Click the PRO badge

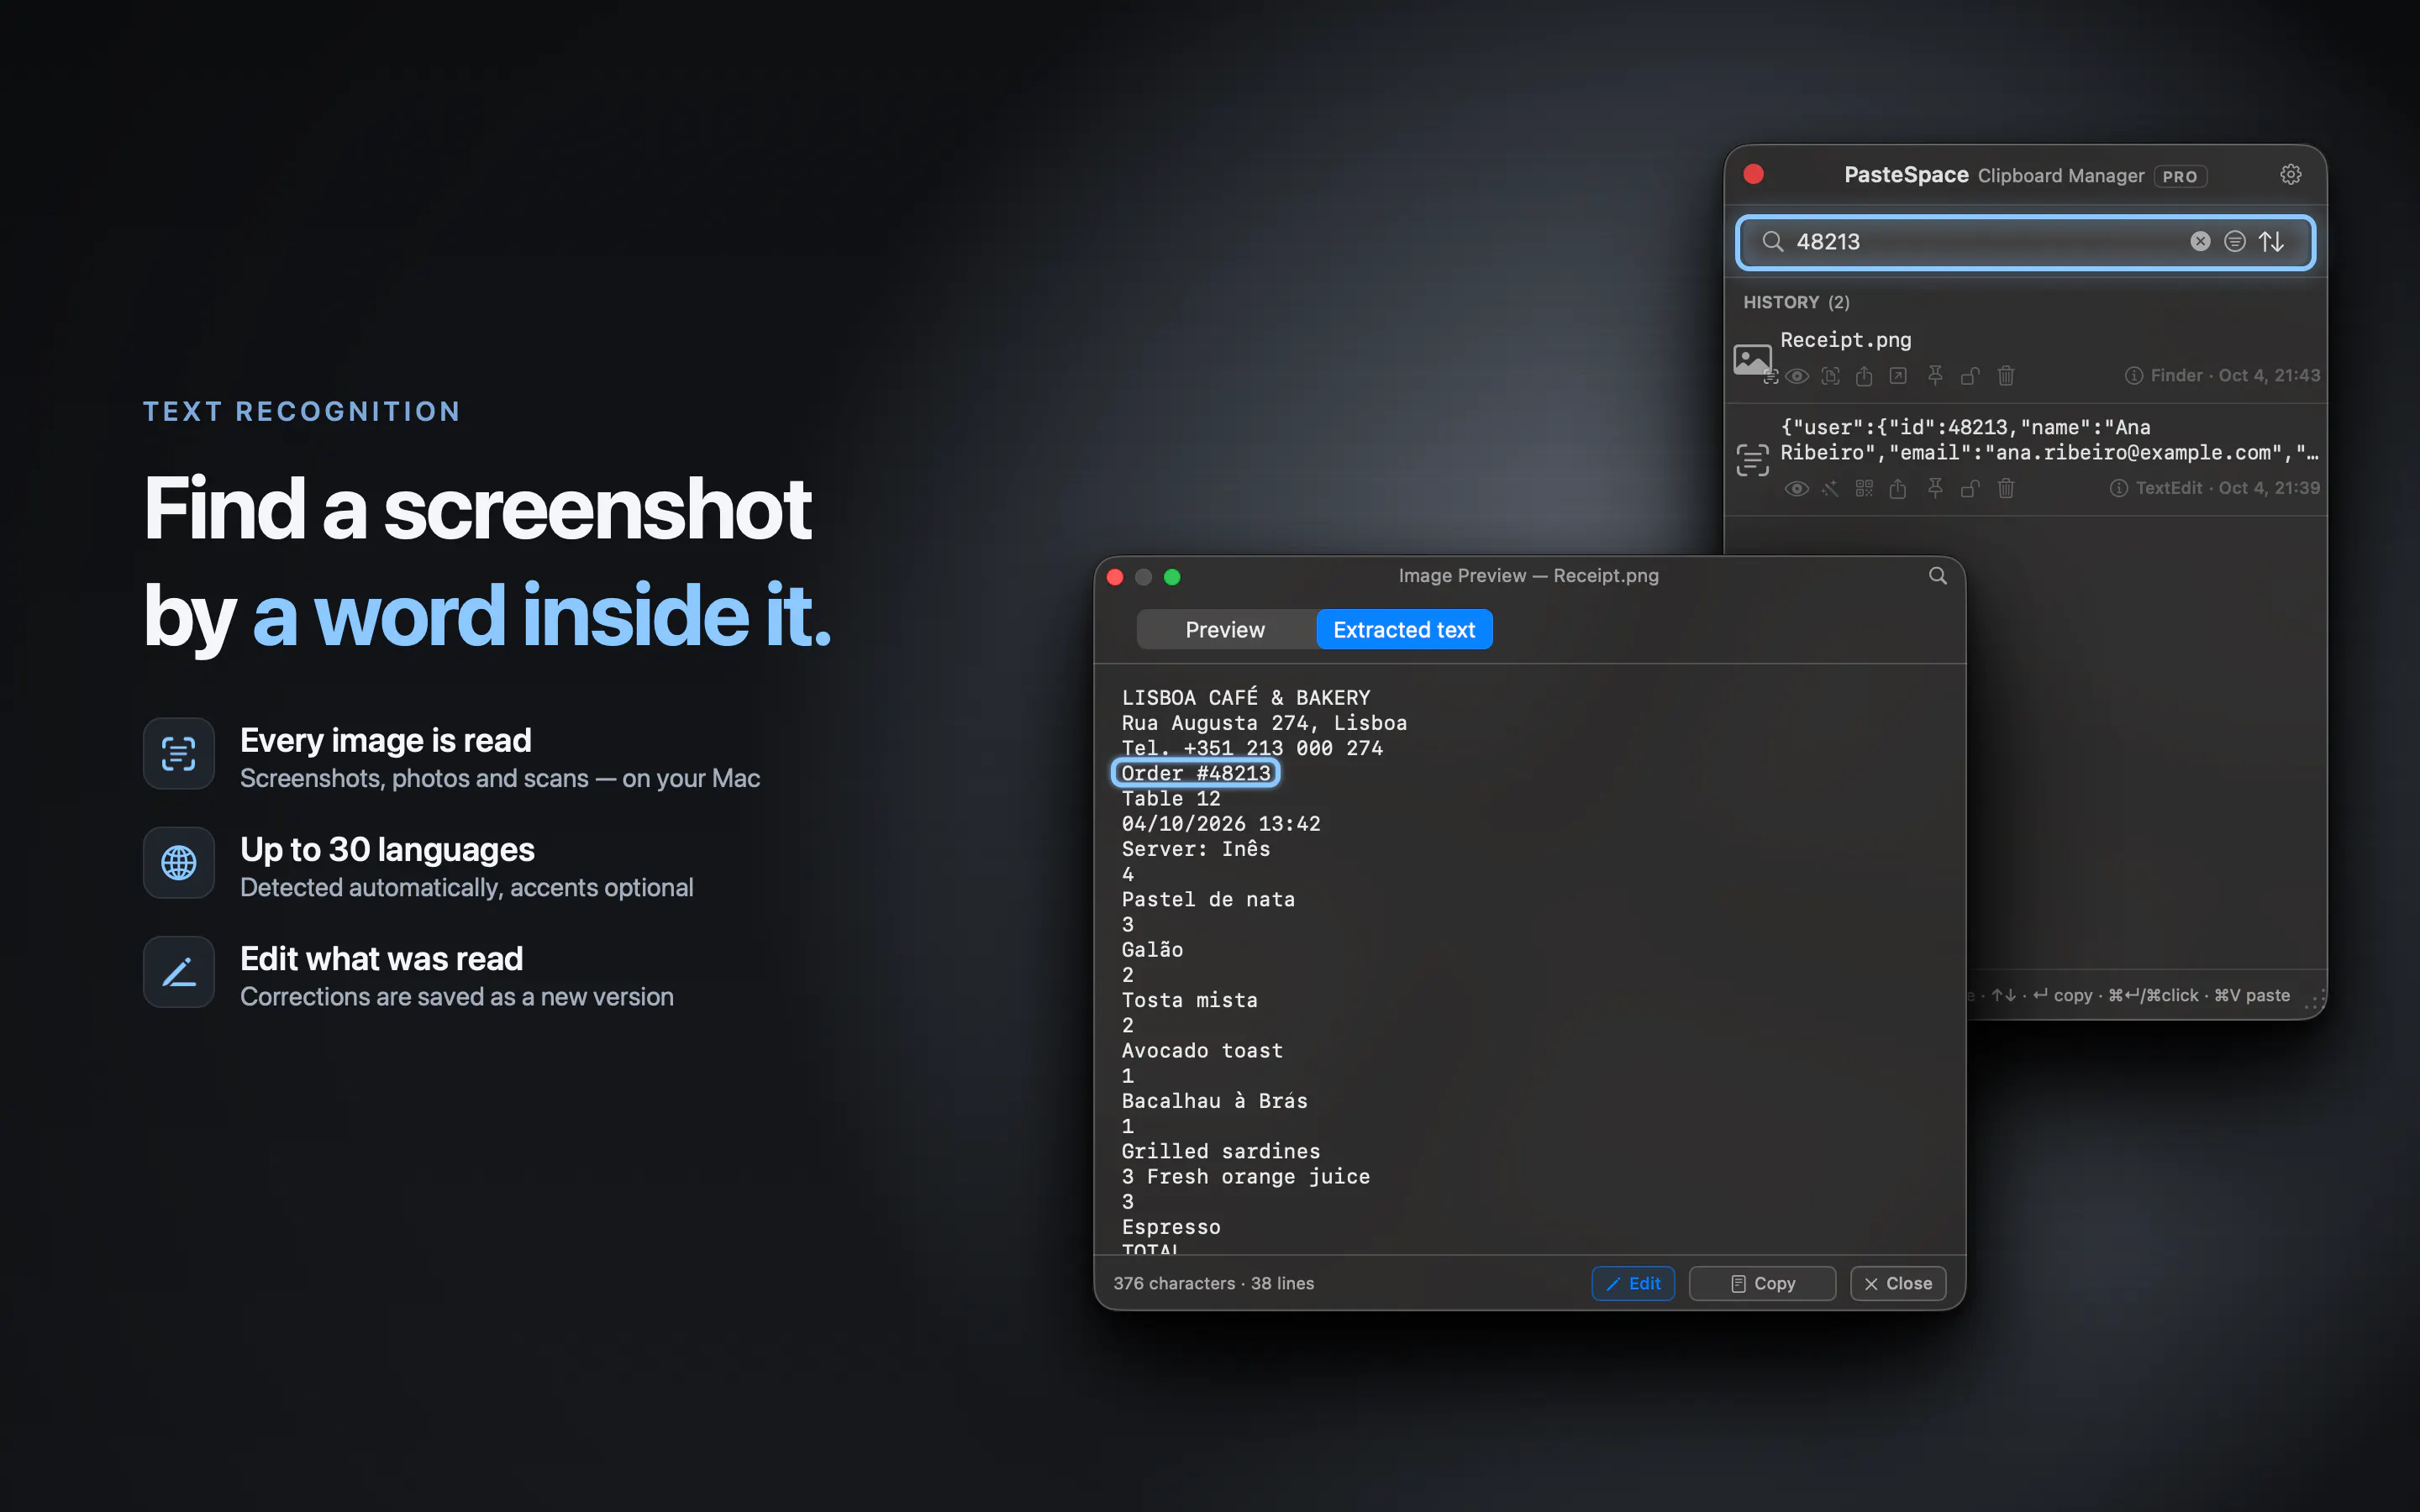click(x=2180, y=176)
